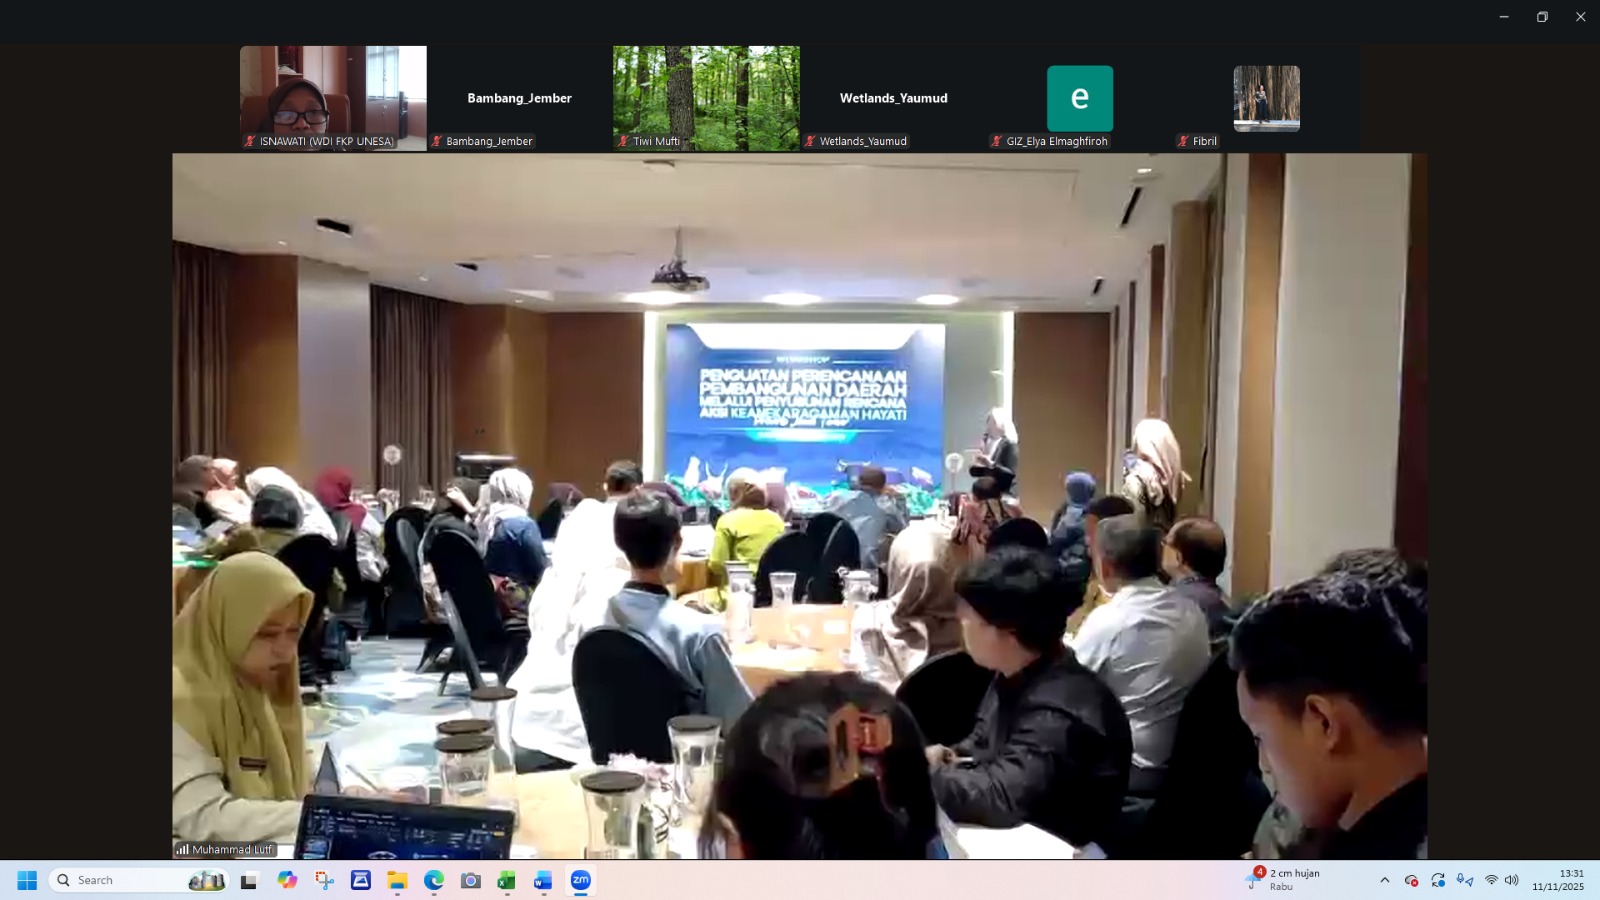Expand the hidden system tray icons
This screenshot has height=900, width=1600.
[1384, 880]
